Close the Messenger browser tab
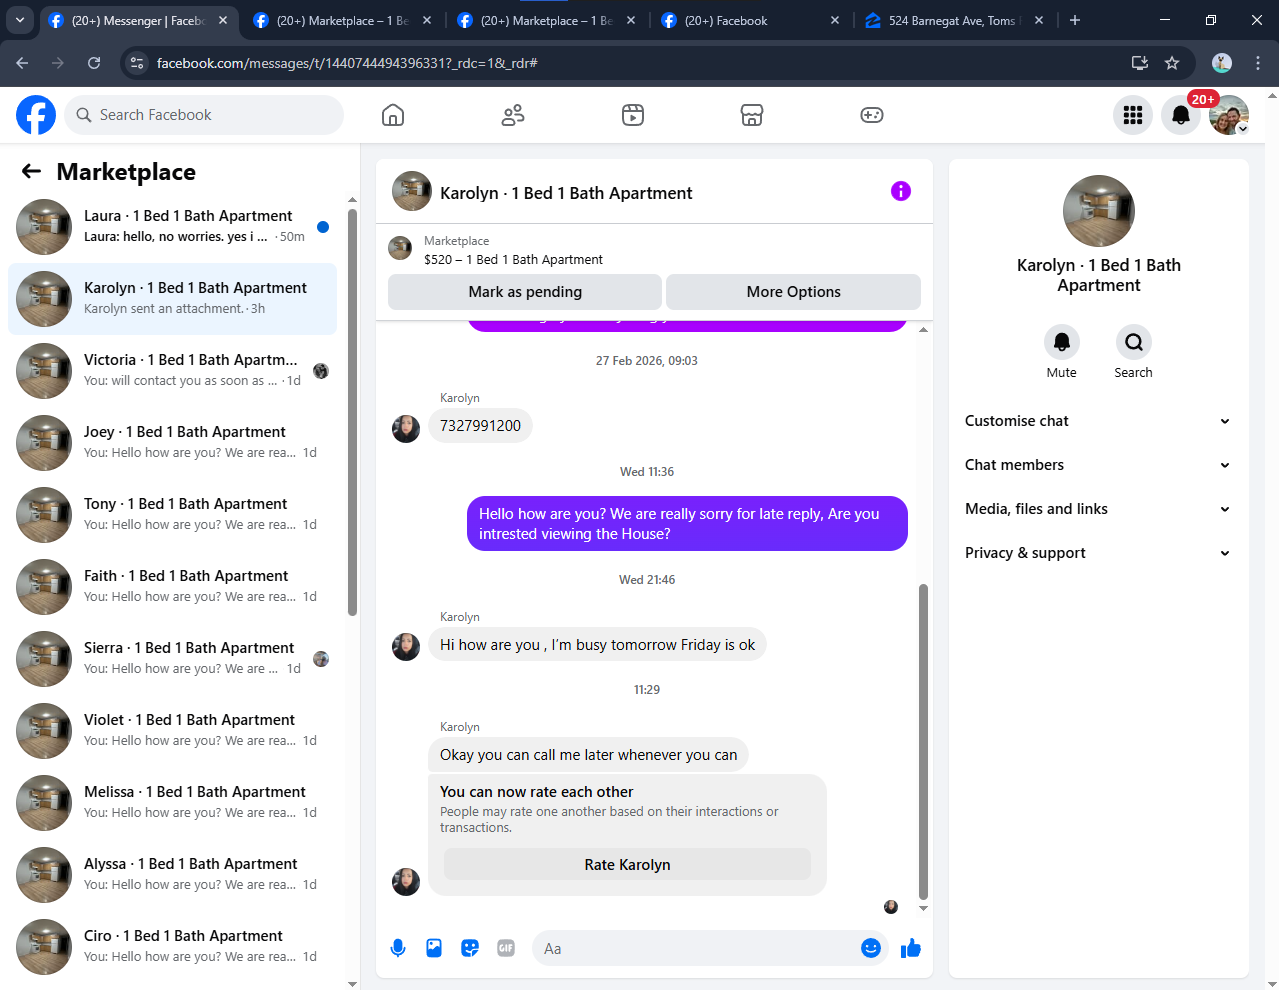The height and width of the screenshot is (990, 1279). click(x=223, y=20)
